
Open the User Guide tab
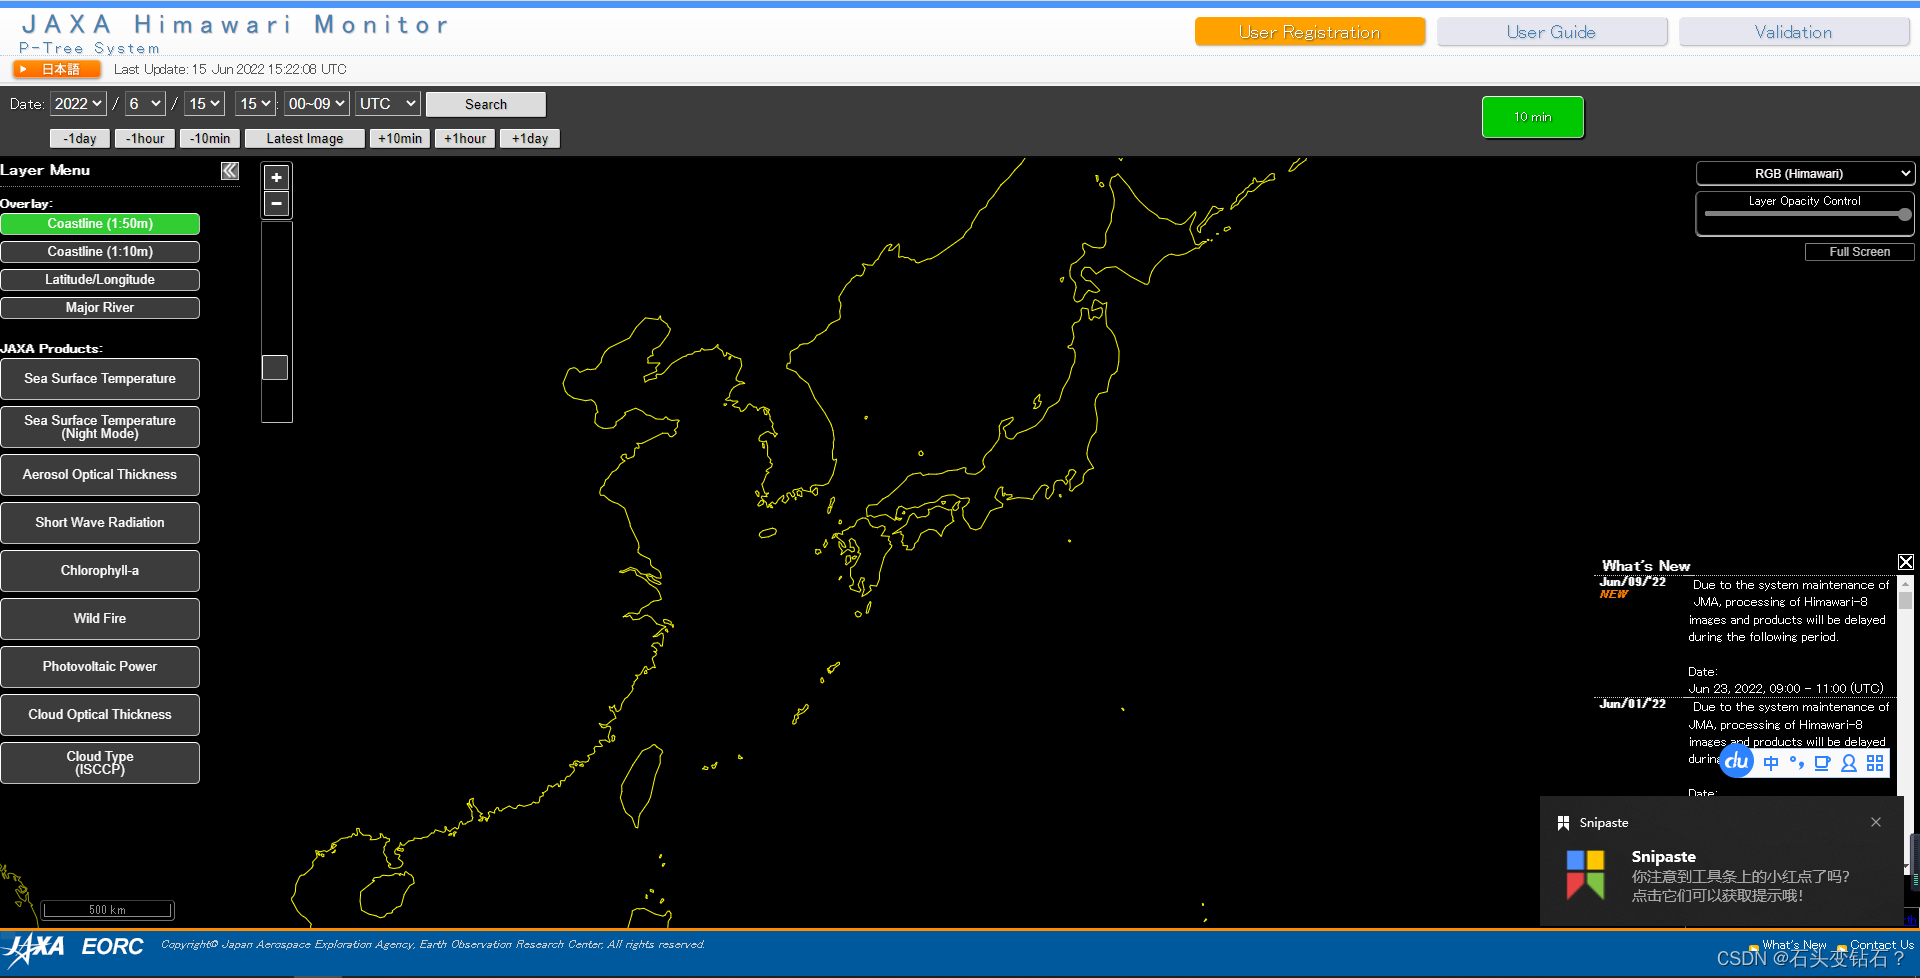(x=1552, y=32)
